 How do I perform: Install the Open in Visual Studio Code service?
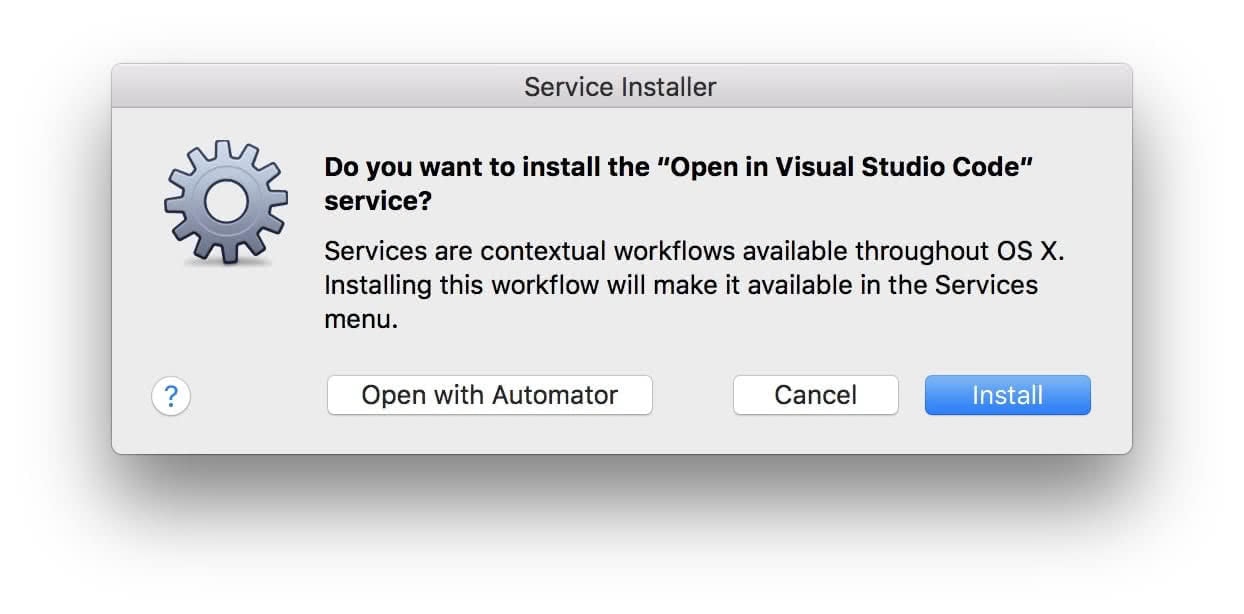point(1007,395)
